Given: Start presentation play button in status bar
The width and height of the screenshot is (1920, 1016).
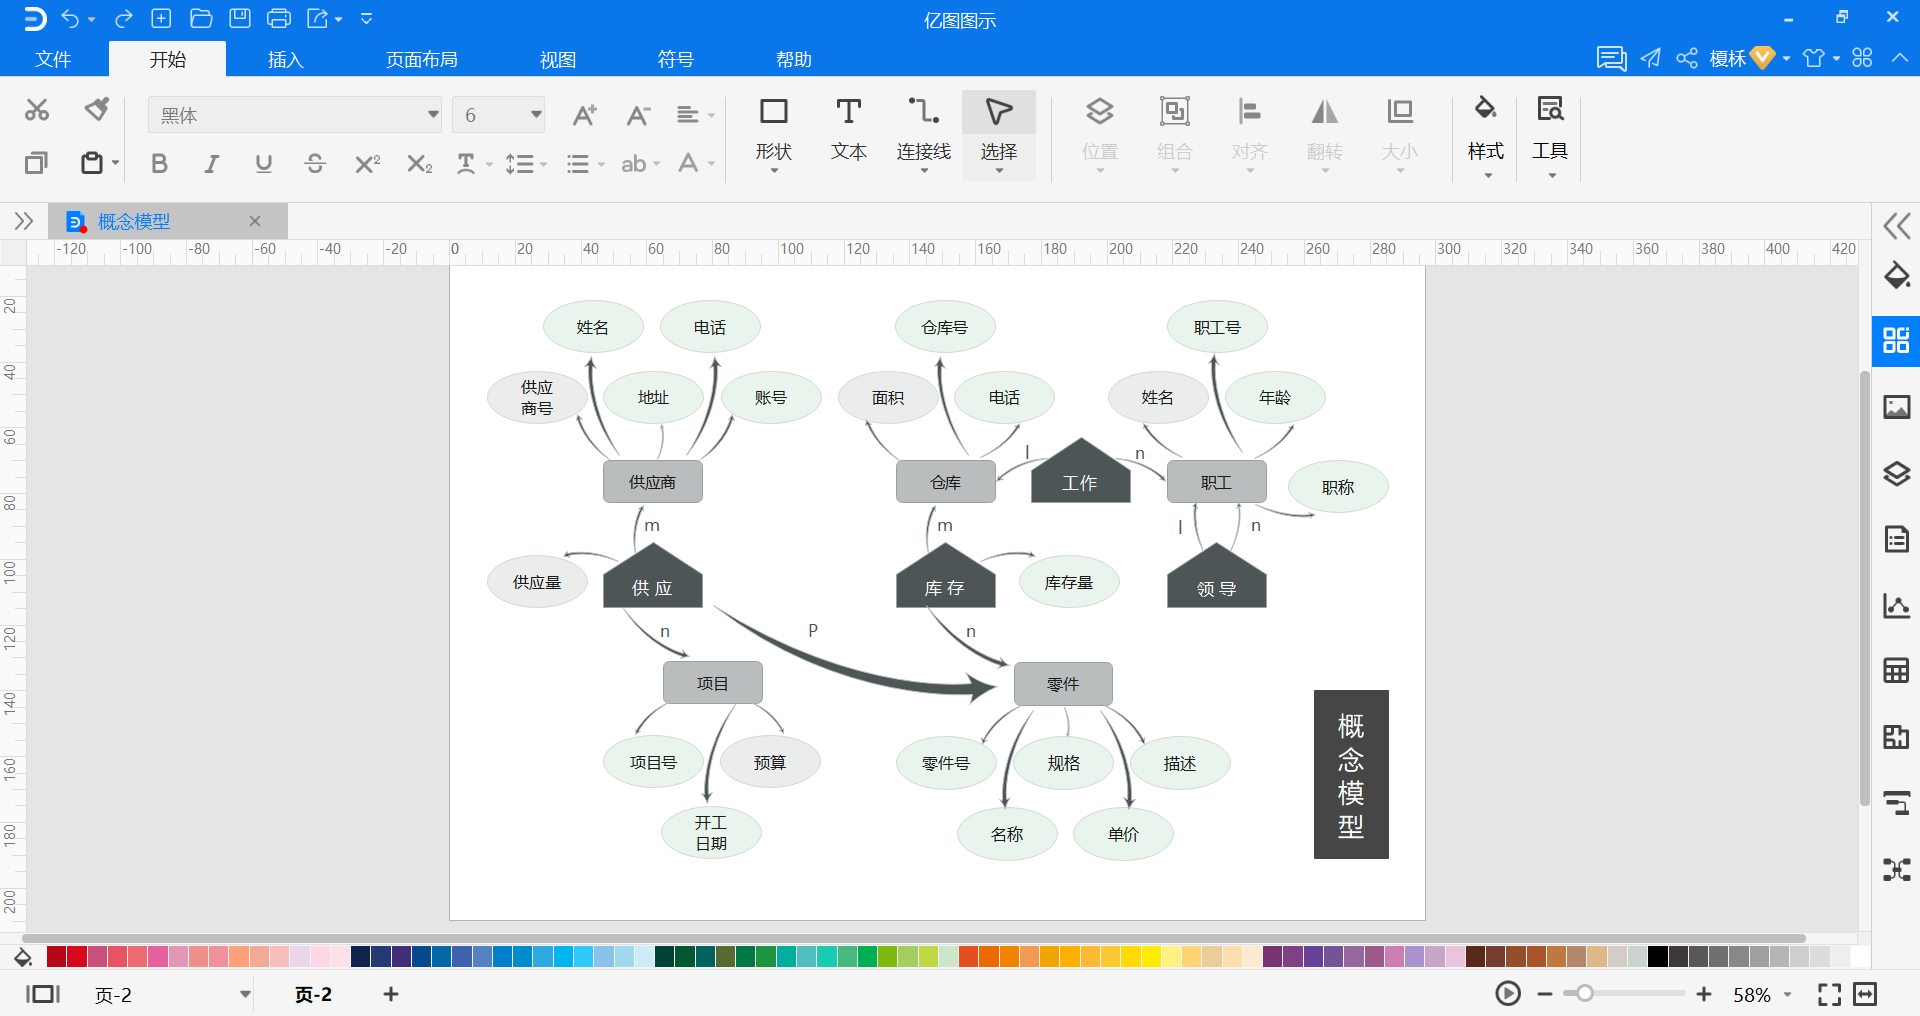Looking at the screenshot, I should [1508, 994].
